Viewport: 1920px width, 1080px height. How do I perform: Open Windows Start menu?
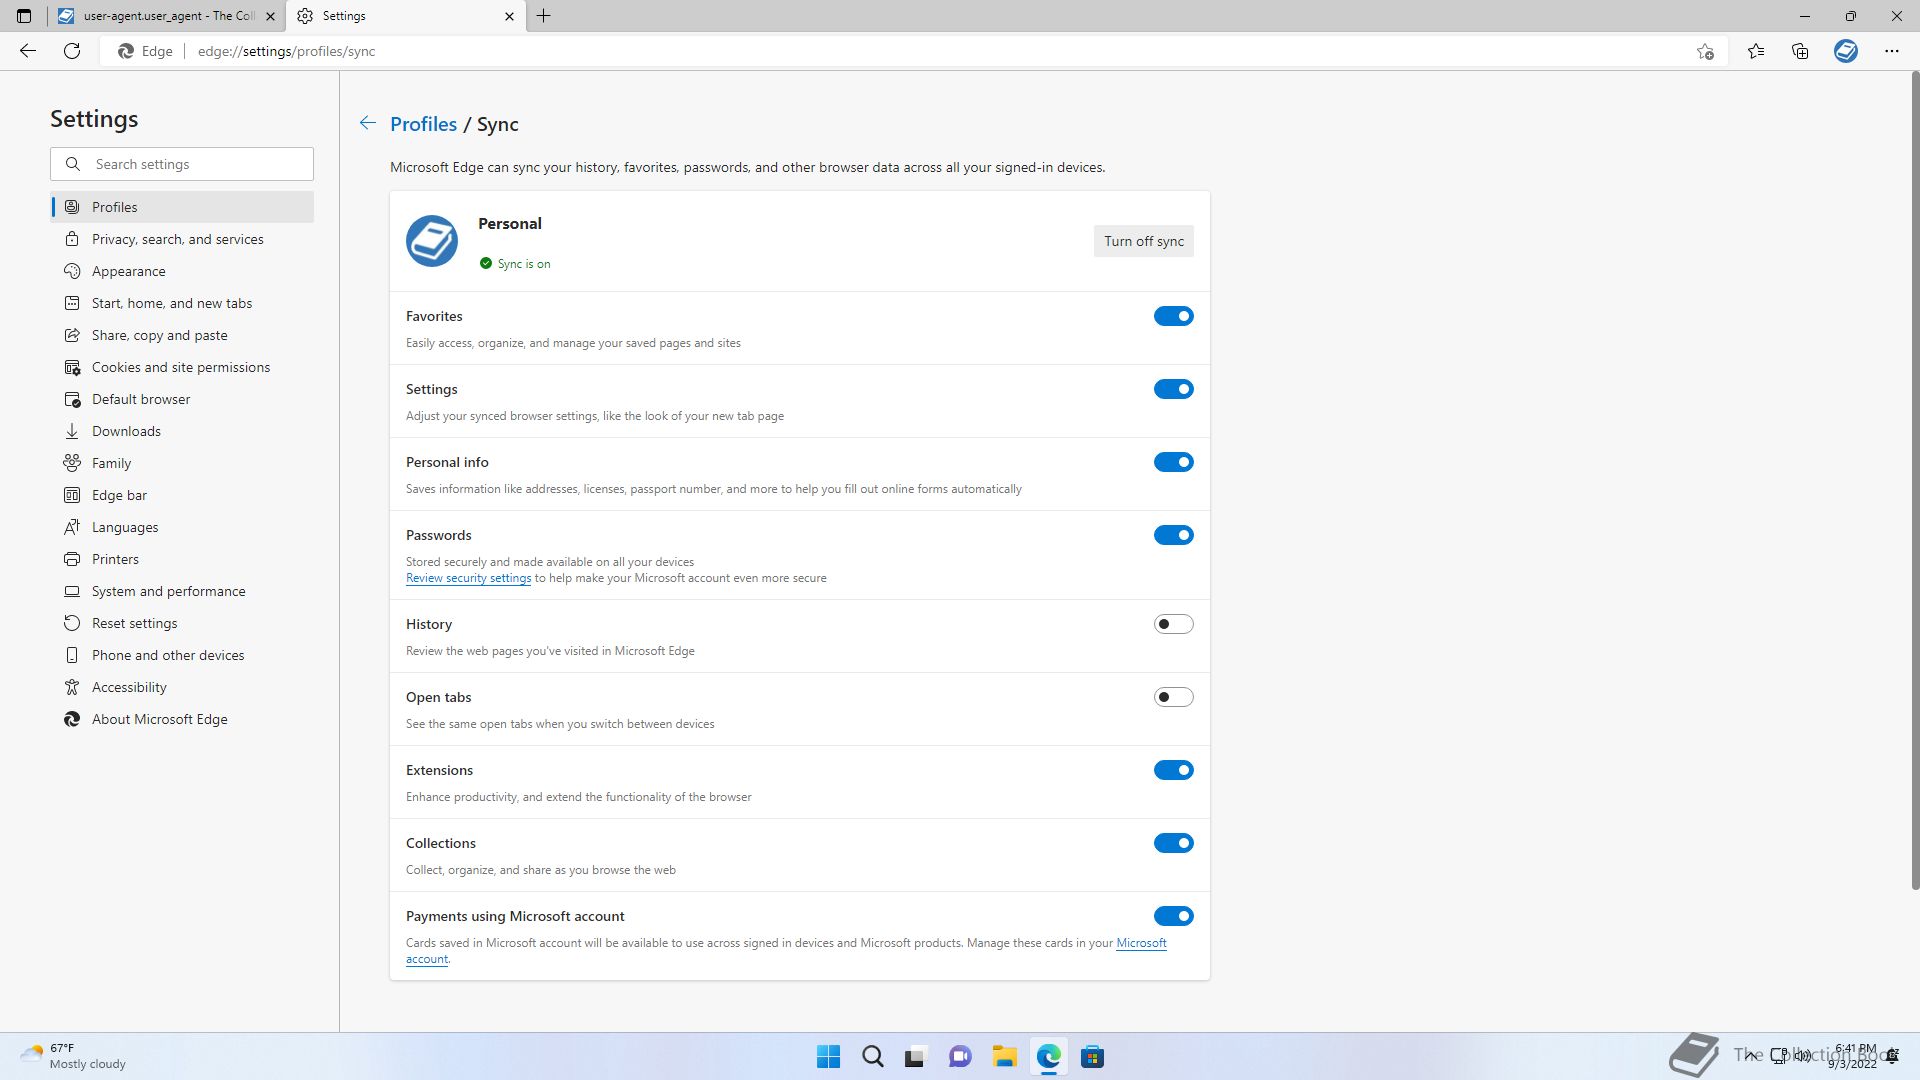[828, 1057]
